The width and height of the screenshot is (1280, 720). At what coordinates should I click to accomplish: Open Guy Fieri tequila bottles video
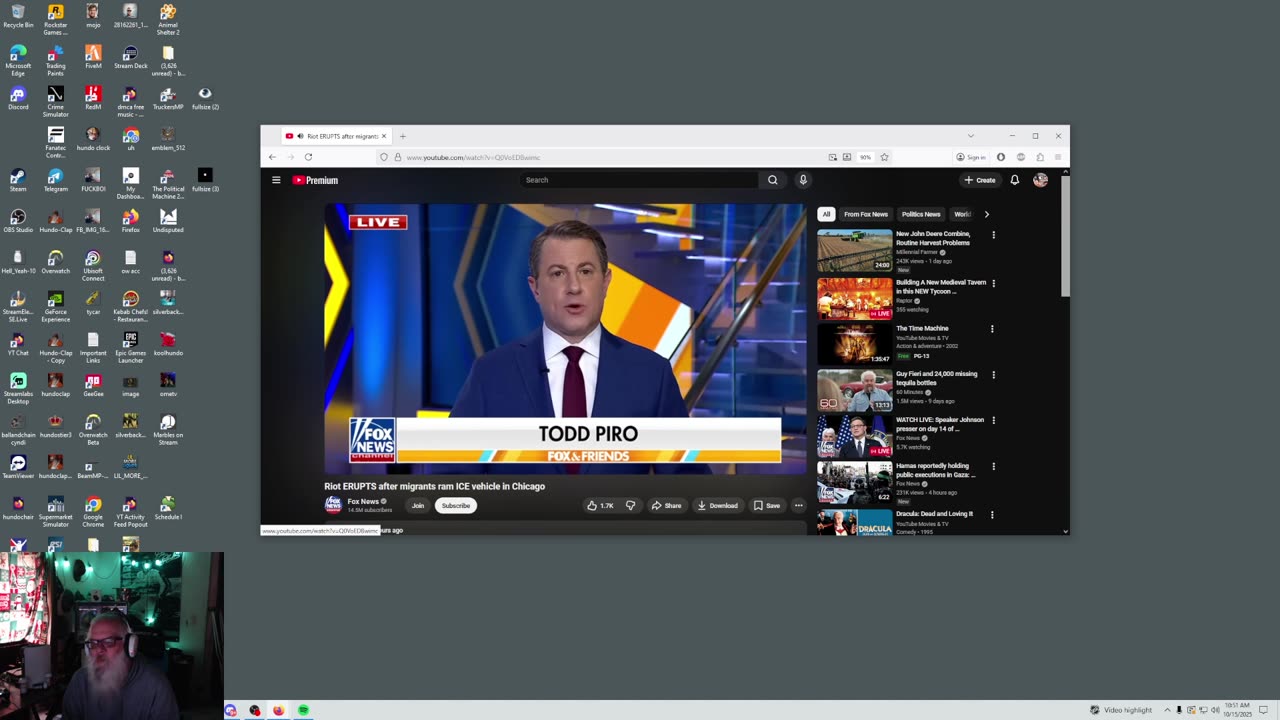click(937, 378)
